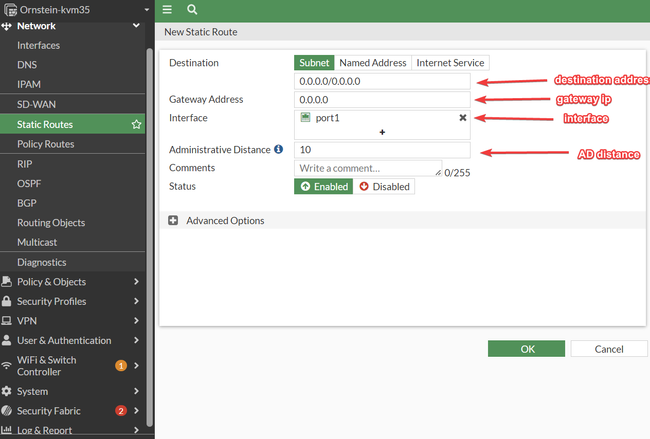The image size is (650, 439).
Task: Click the WiFi & Switch Controller notification badge
Action: pos(121,366)
